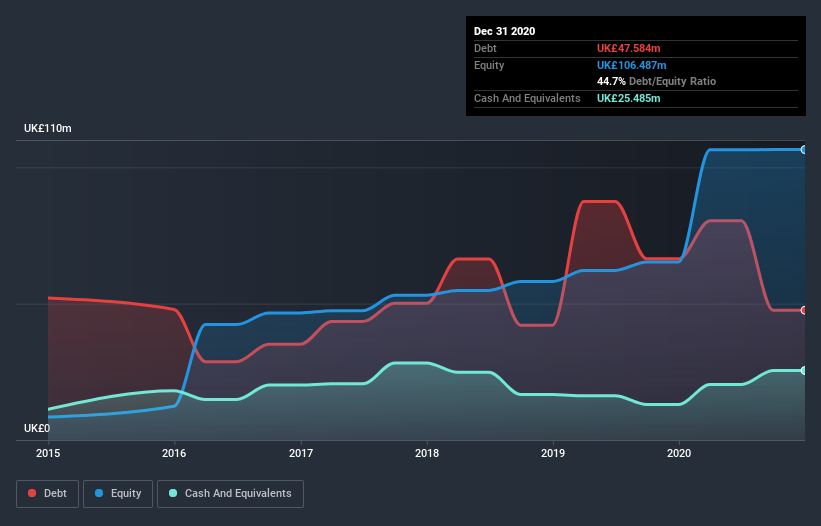Click the 2019 x-axis label

553,453
